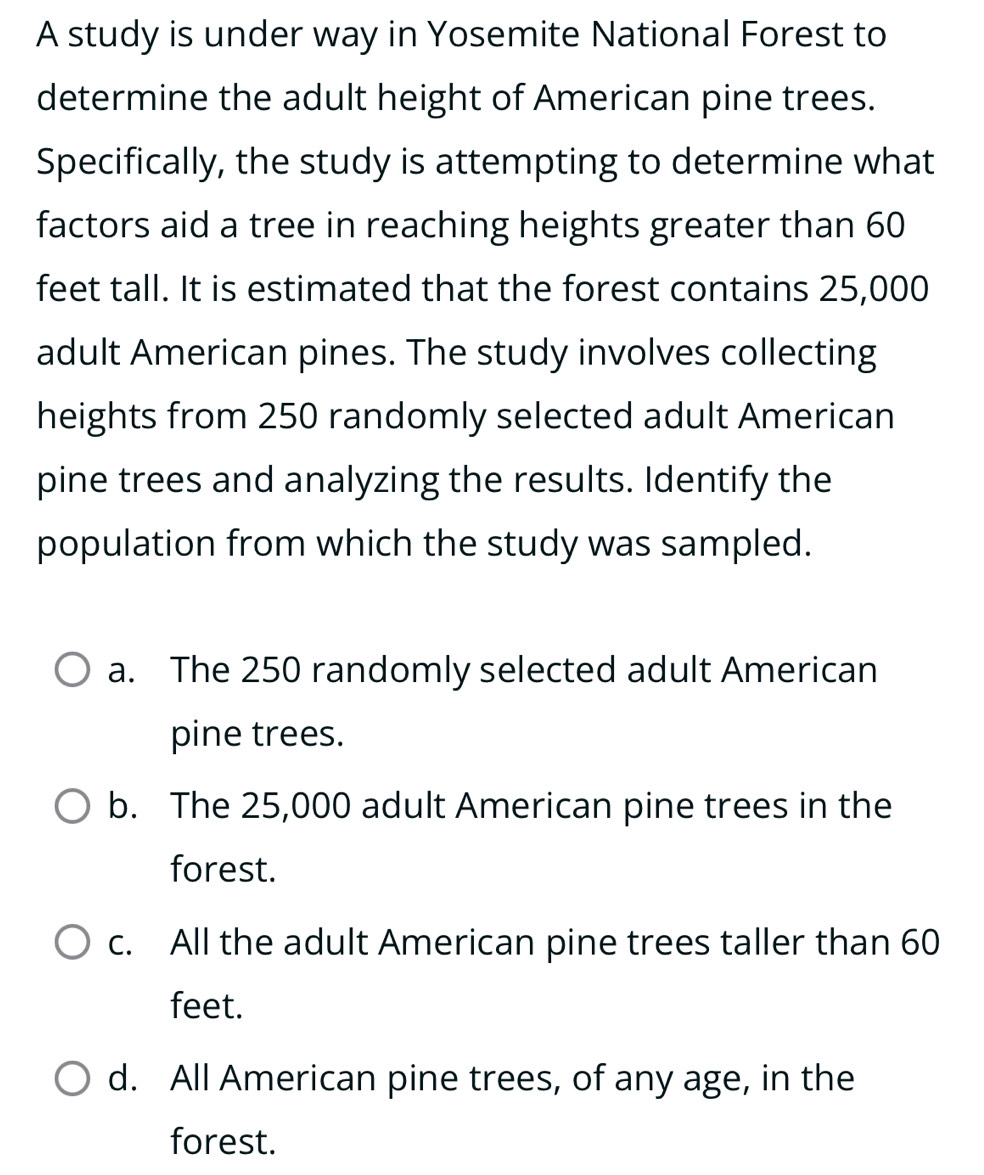The height and width of the screenshot is (1175, 984).
Task: Choose the trees taller than 60 feet answer
Action: click(x=555, y=943)
